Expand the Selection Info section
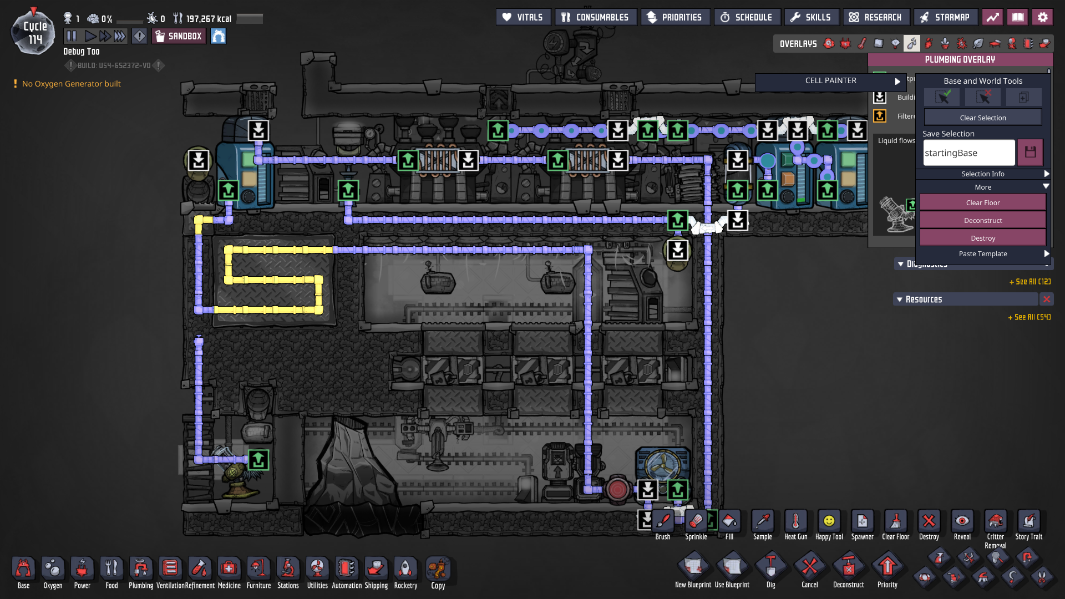 (x=983, y=174)
